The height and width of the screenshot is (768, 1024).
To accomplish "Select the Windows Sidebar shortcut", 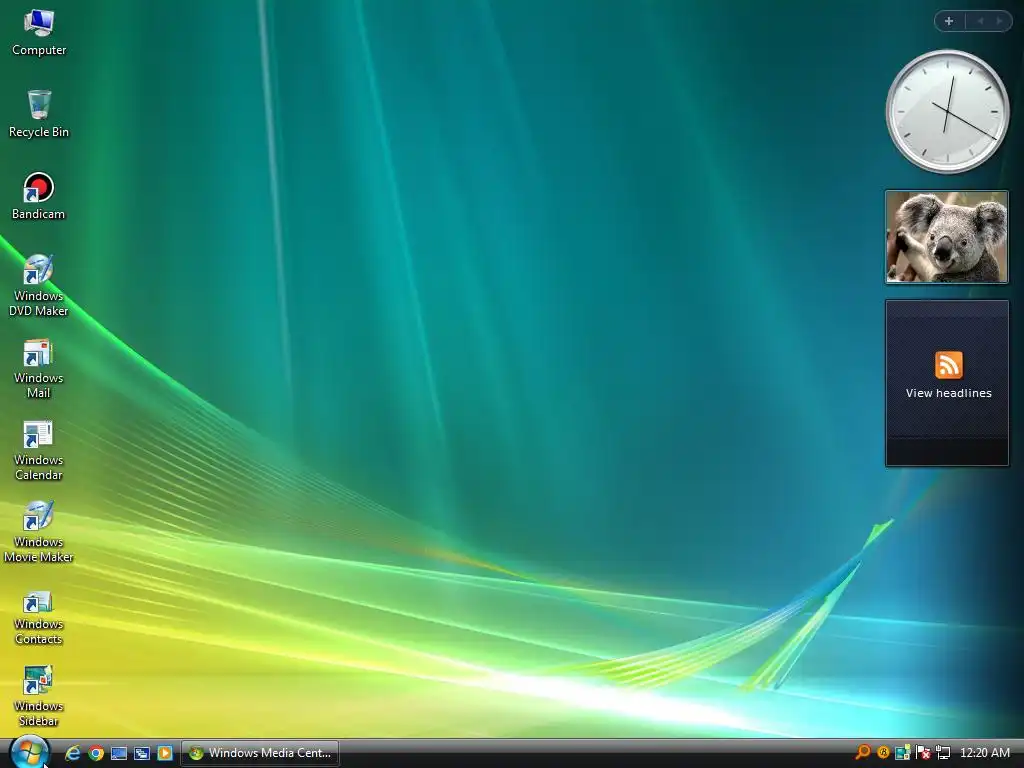I will click(x=39, y=696).
